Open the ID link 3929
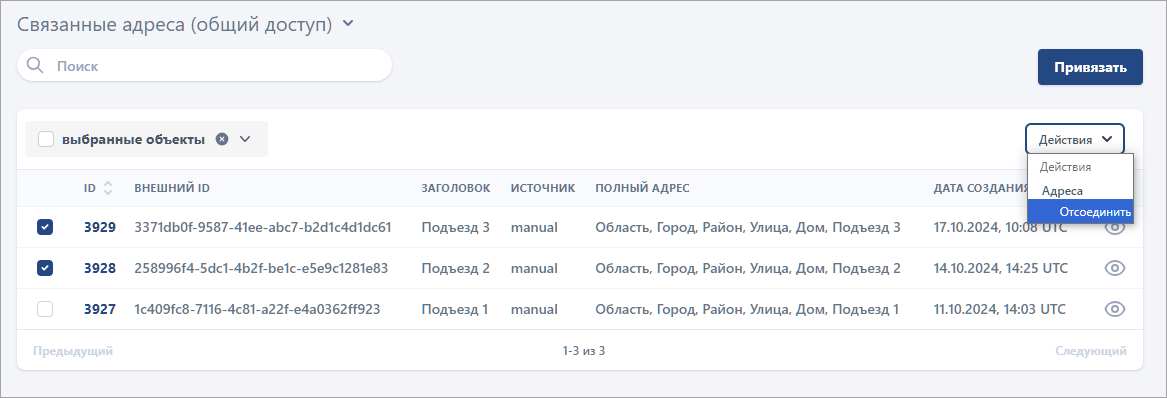 tap(100, 227)
